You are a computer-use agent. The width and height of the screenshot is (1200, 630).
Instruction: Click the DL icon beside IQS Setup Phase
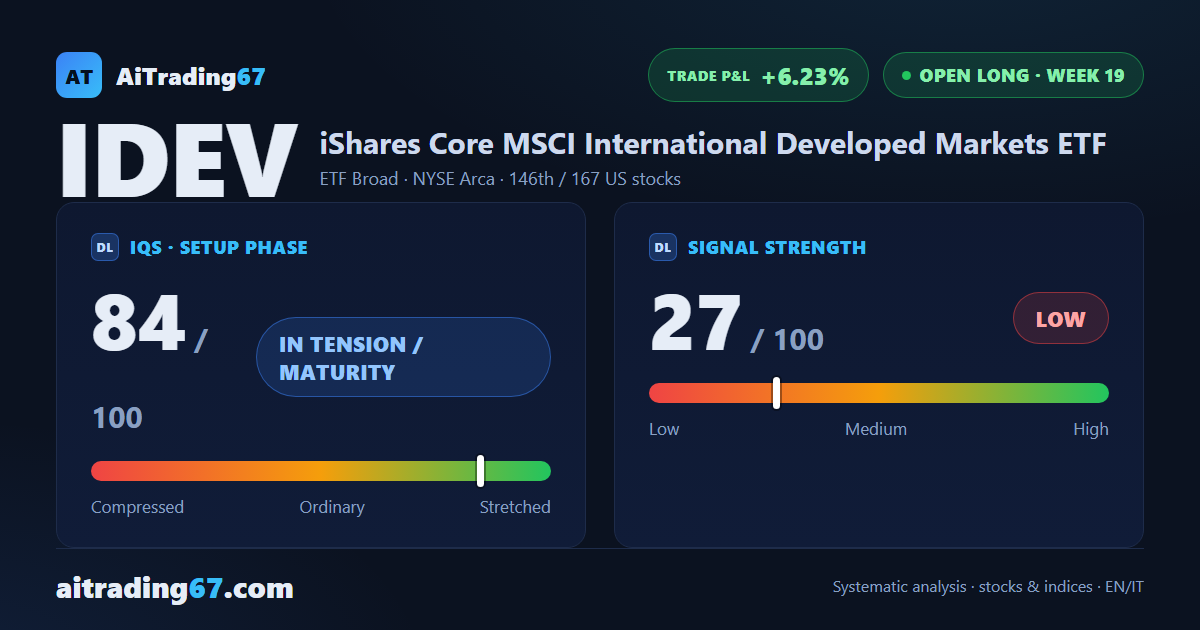(105, 247)
